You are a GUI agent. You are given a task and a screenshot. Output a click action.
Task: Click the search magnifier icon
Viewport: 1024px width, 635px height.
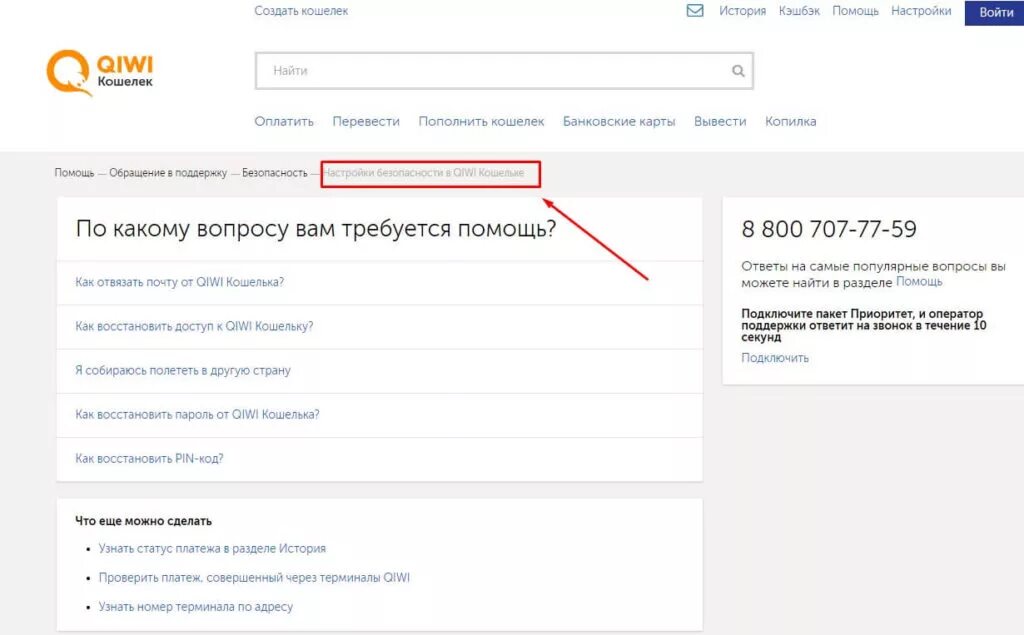coord(738,71)
